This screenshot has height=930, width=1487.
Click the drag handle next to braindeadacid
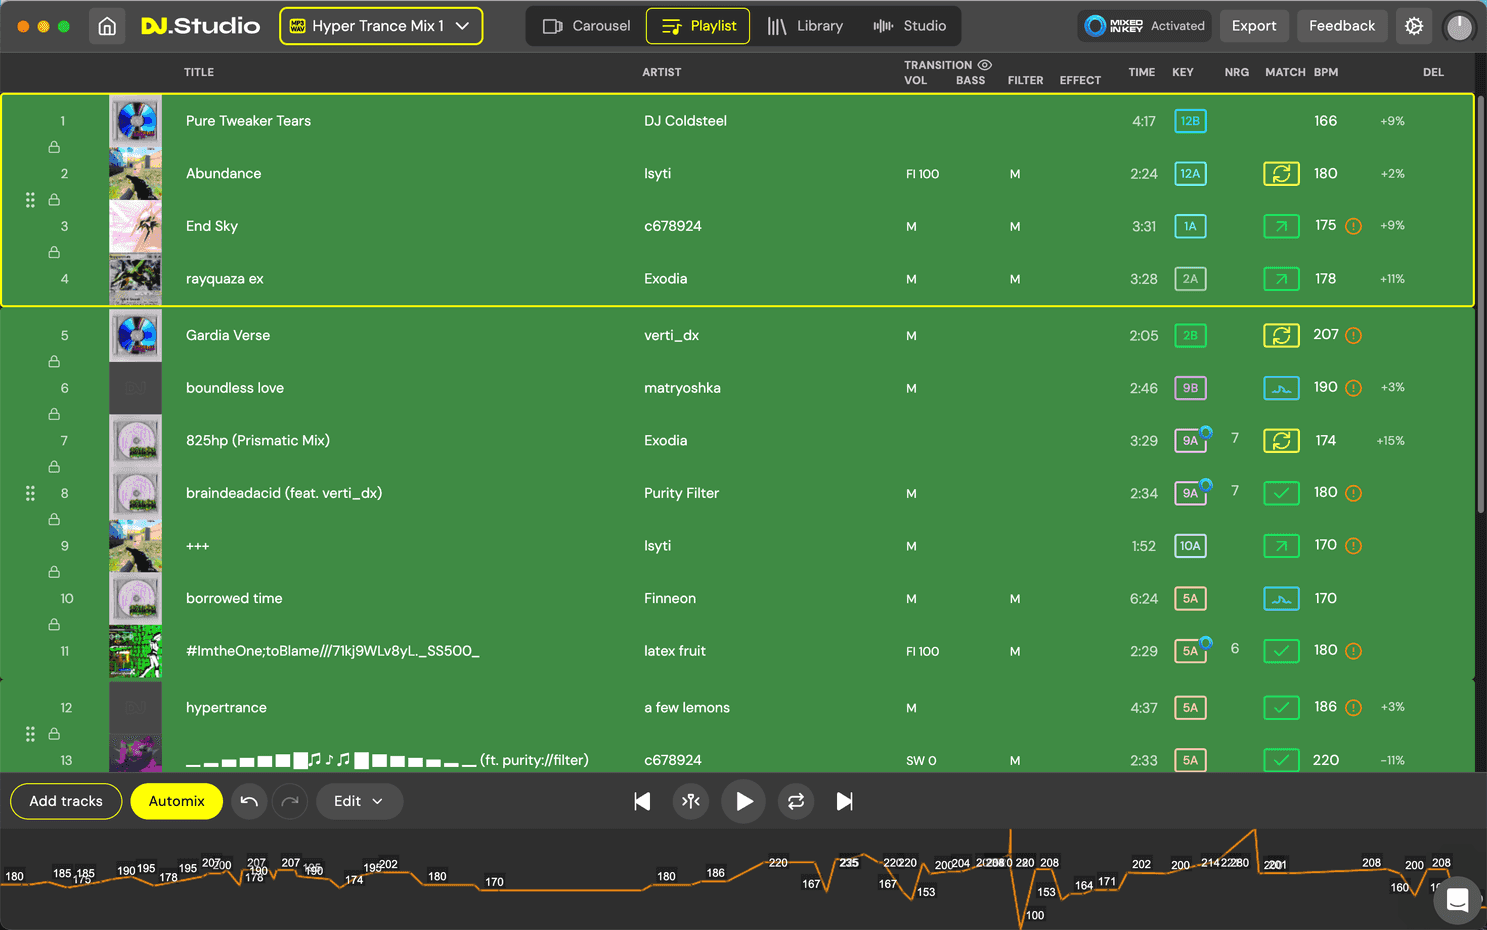click(x=30, y=493)
